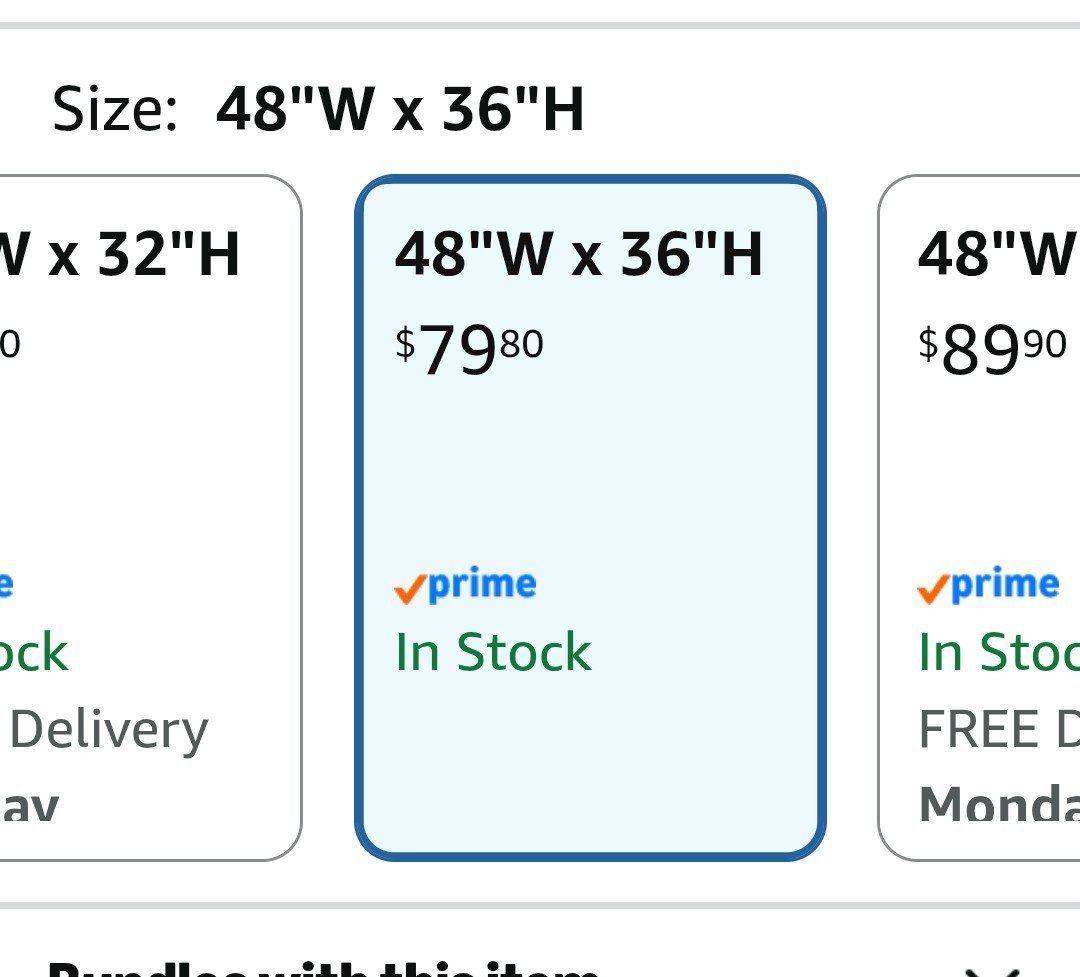Viewport: 1080px width, 977px height.
Task: Tap the bold 48"W x 36"H card title
Action: [579, 254]
